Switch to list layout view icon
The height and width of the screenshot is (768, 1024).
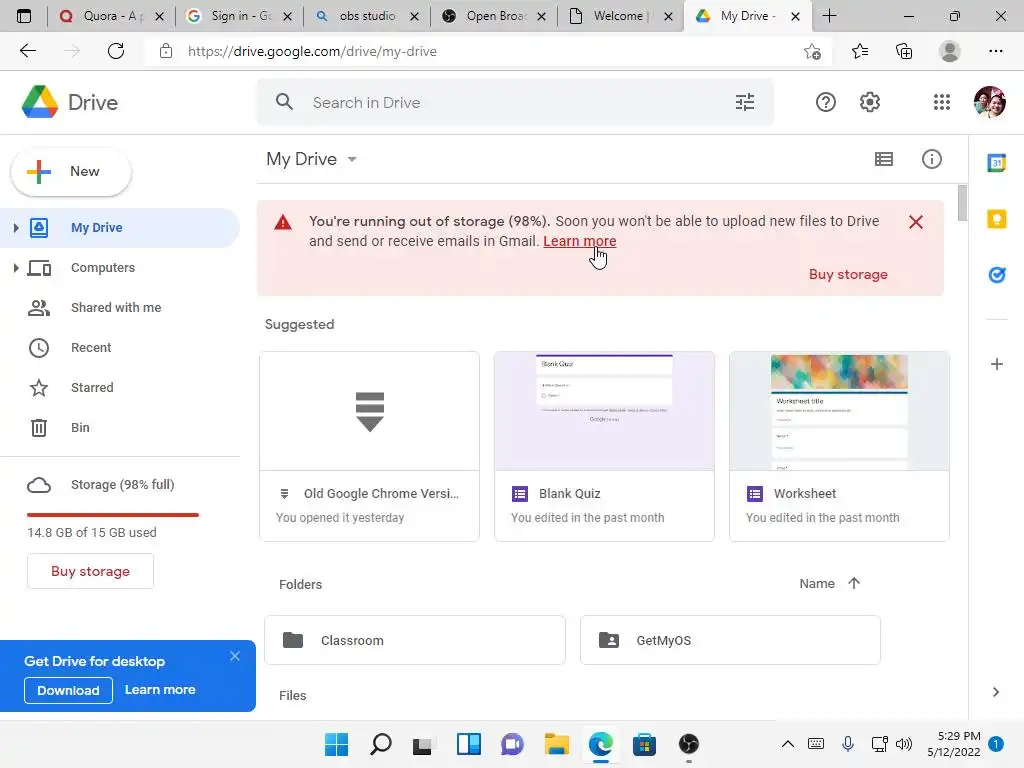(x=884, y=159)
